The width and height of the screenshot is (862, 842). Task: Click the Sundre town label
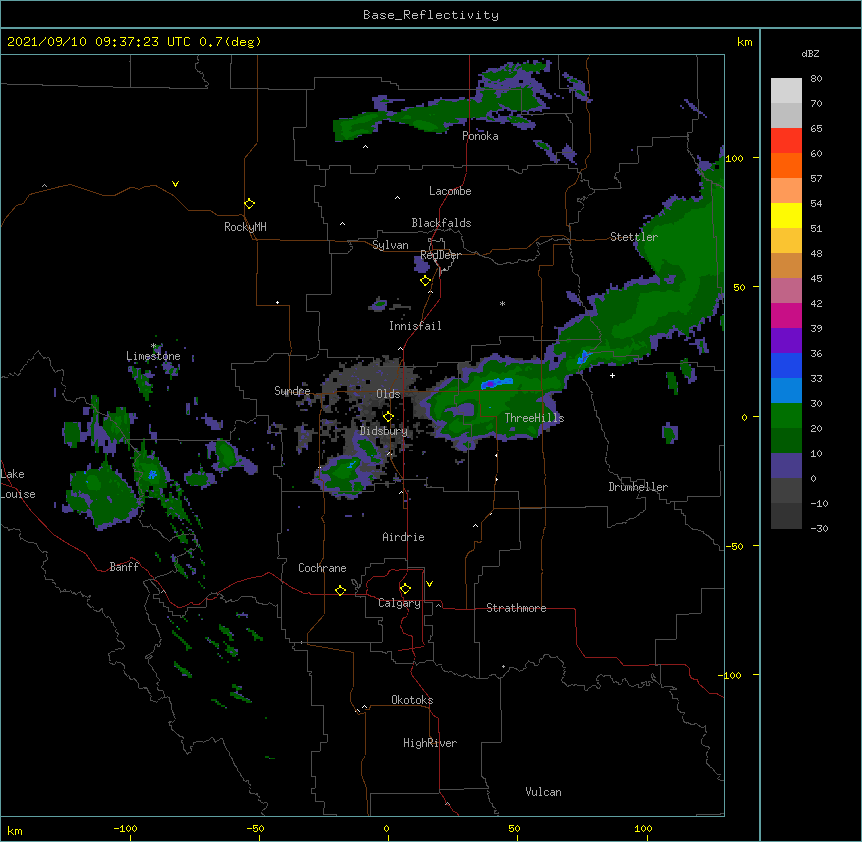(x=292, y=391)
